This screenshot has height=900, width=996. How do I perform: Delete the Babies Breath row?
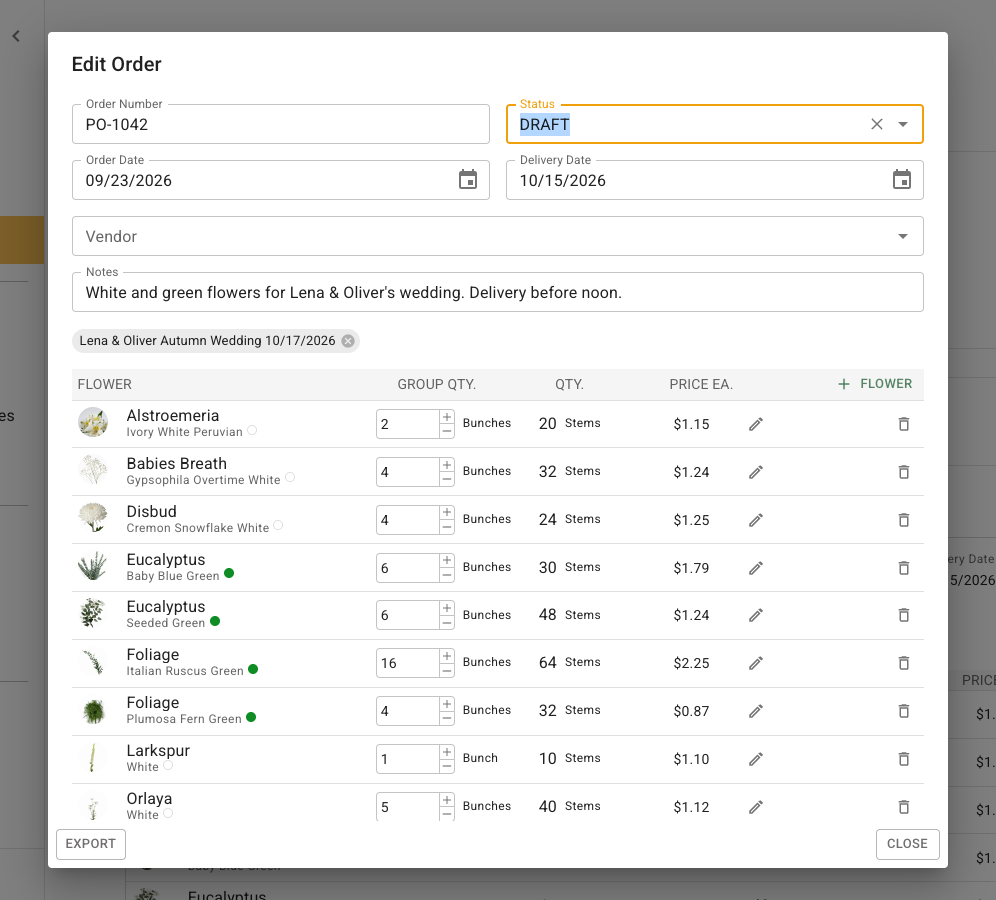pyautogui.click(x=904, y=472)
